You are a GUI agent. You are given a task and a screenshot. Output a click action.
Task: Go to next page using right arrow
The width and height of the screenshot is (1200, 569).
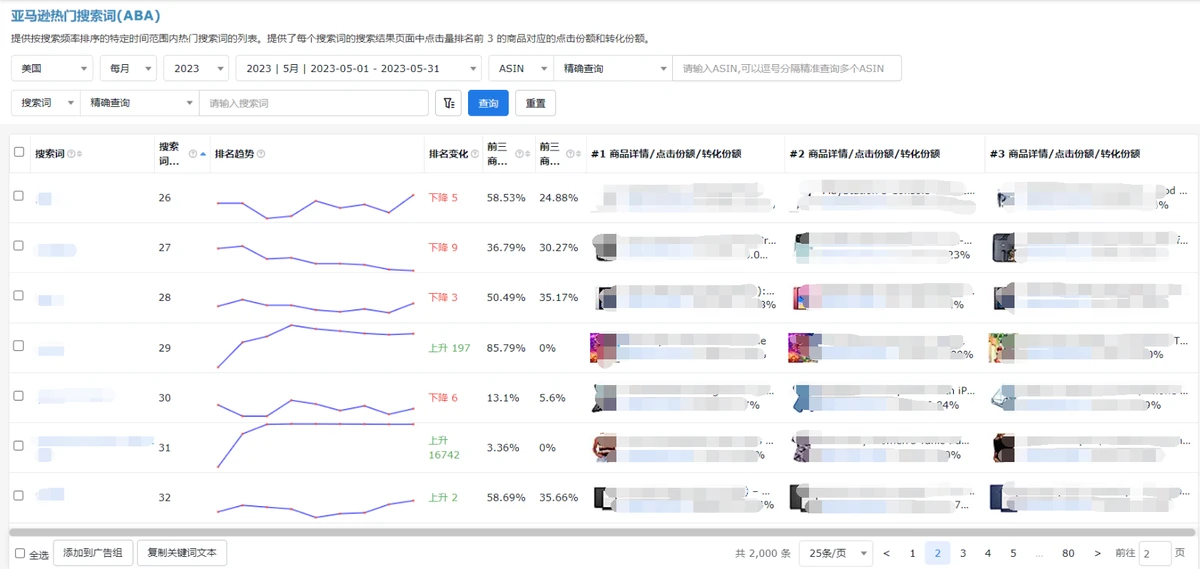1098,553
